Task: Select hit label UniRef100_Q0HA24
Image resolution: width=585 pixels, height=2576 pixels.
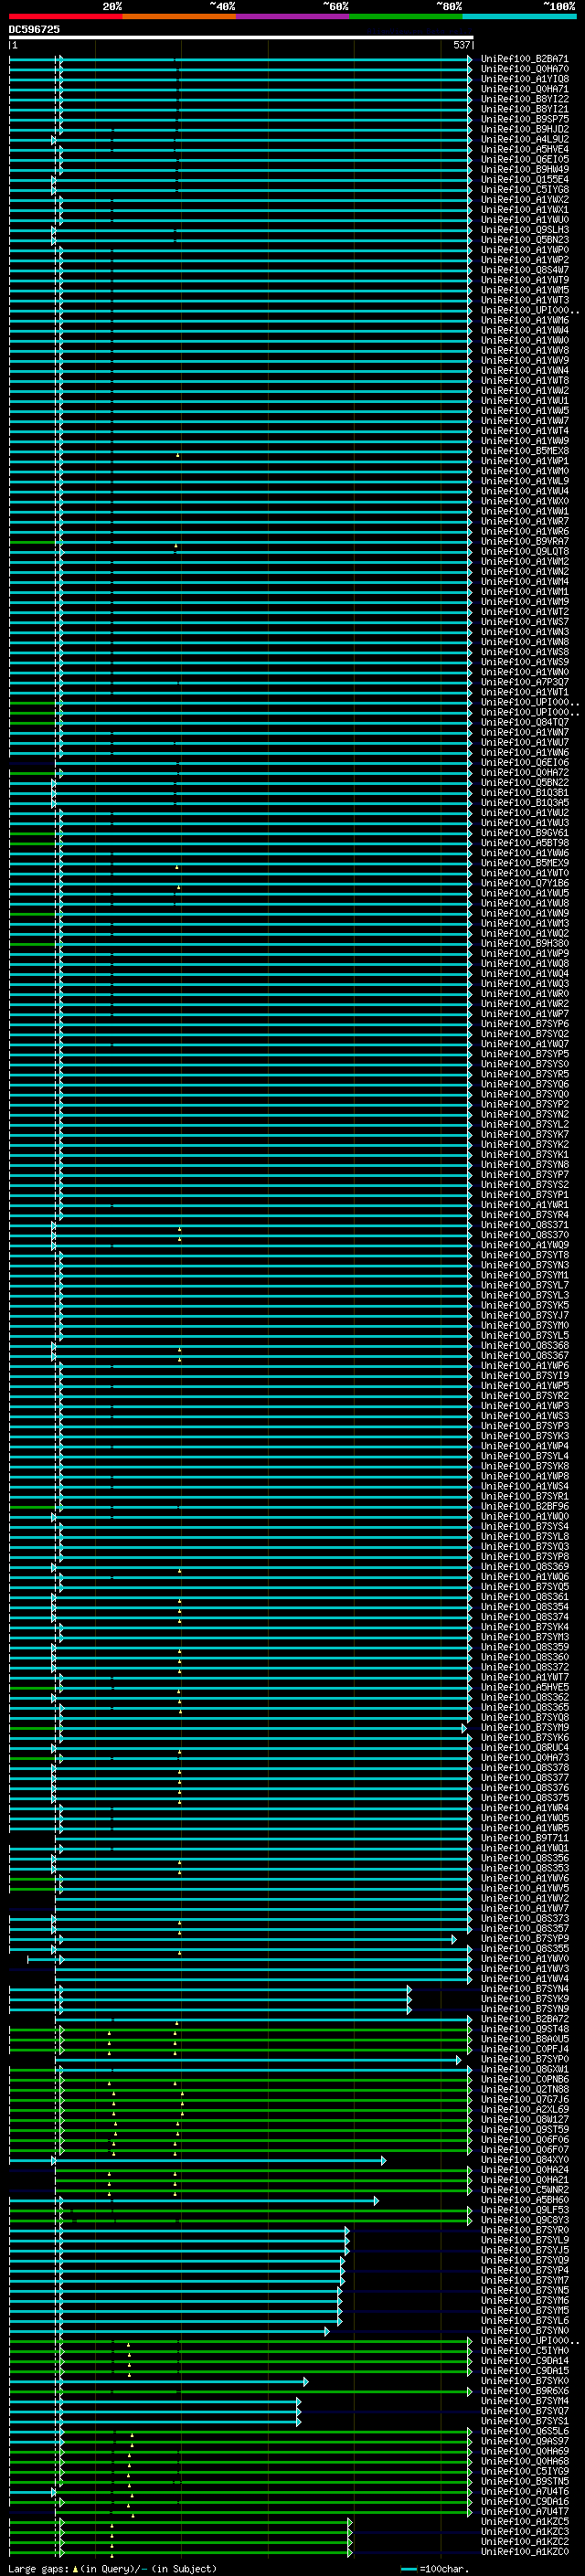Action: (525, 2170)
